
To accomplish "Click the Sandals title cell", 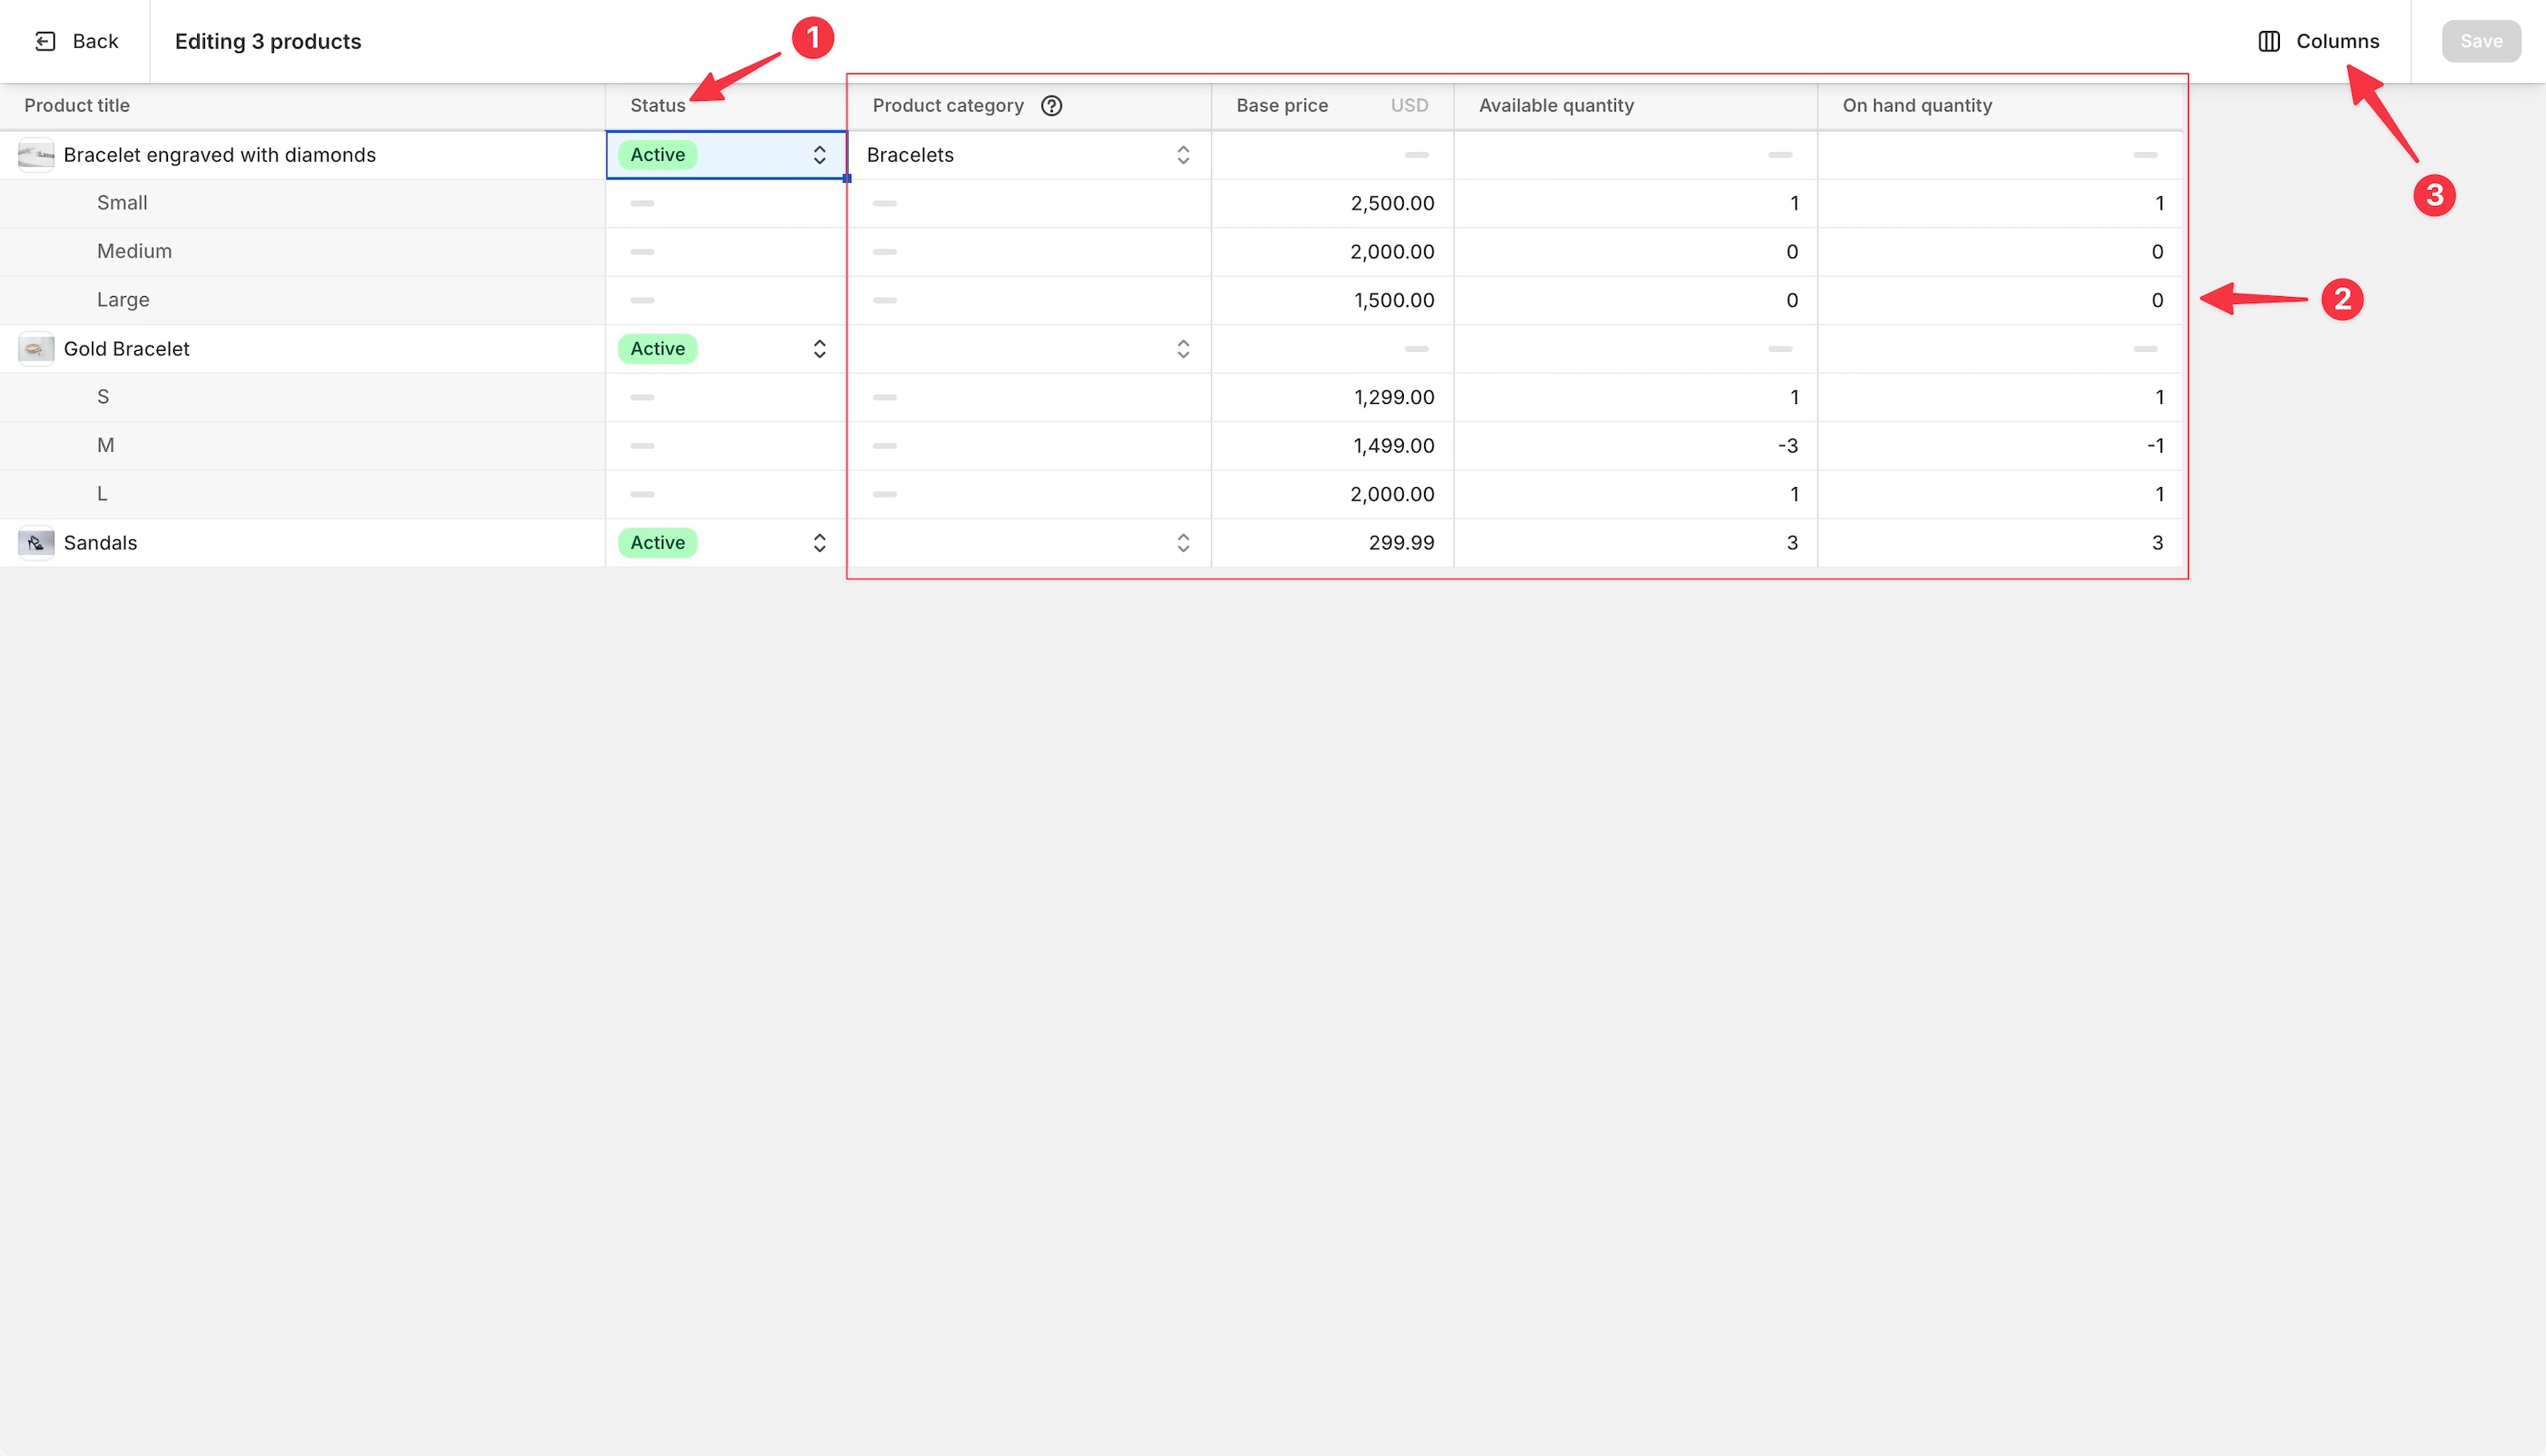I will coord(302,543).
